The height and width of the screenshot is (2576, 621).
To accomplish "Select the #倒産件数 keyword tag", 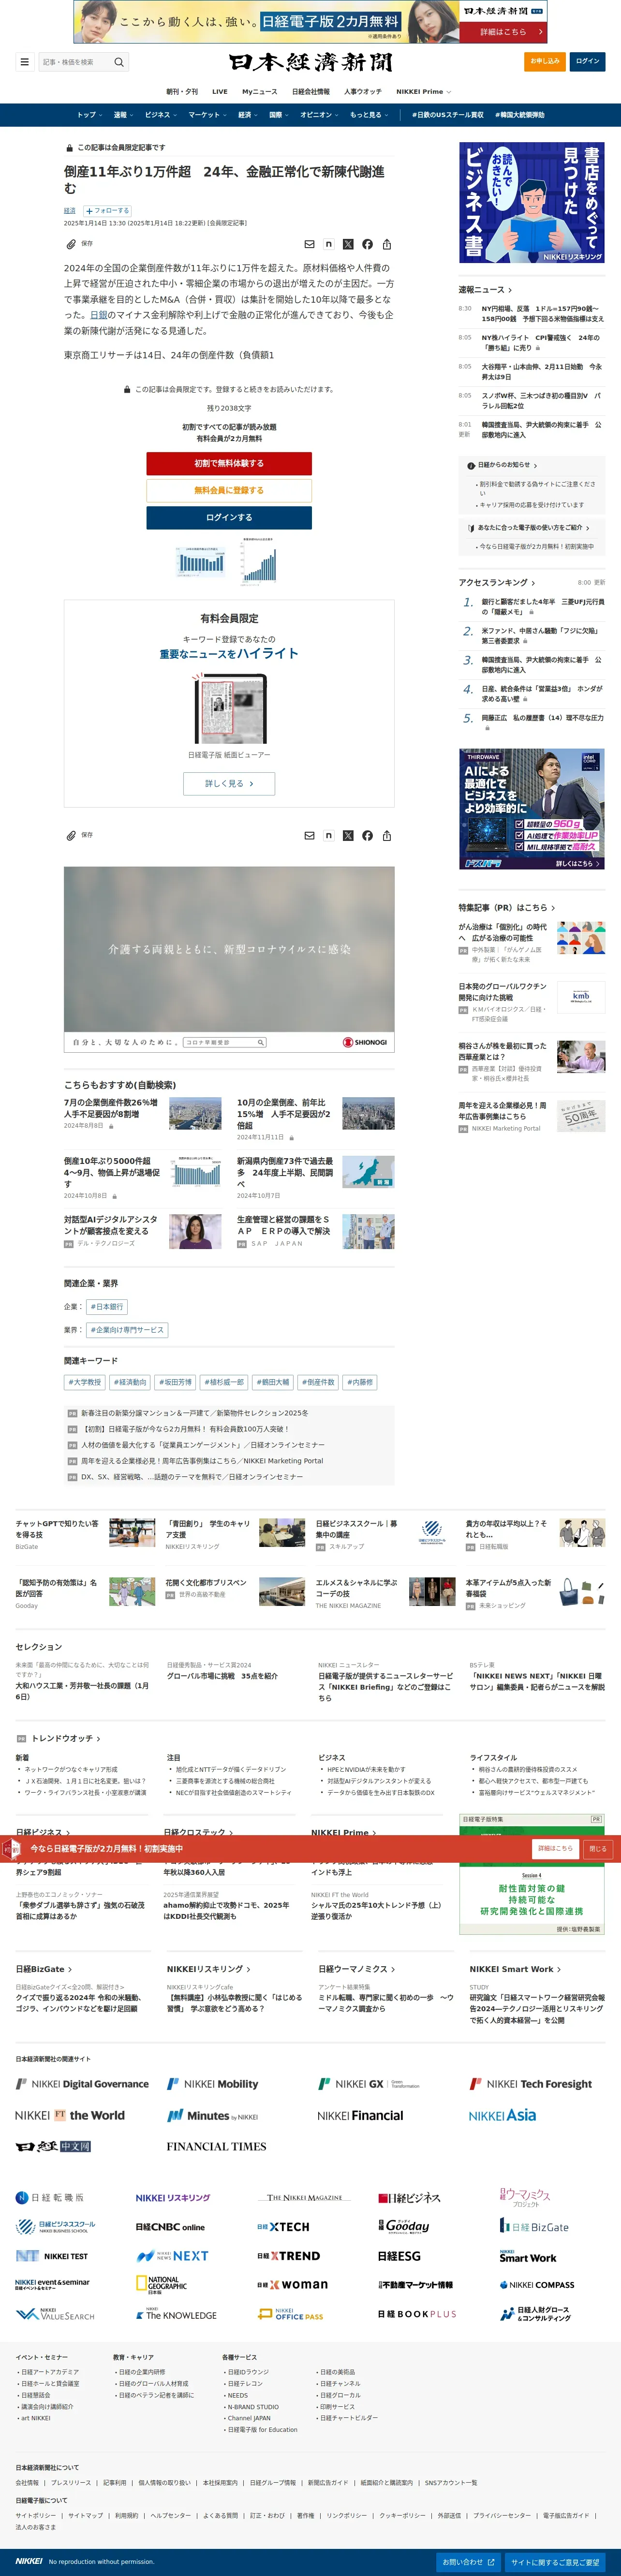I will coord(318,1382).
